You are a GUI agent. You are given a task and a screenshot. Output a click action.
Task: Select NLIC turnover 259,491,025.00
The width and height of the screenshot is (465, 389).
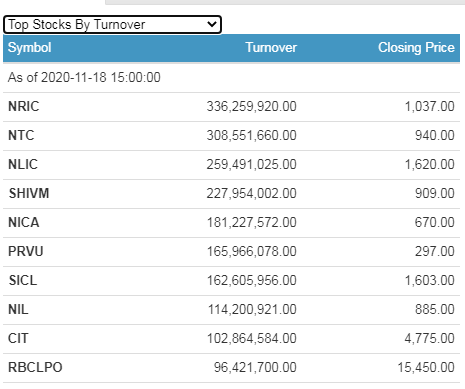click(x=251, y=165)
